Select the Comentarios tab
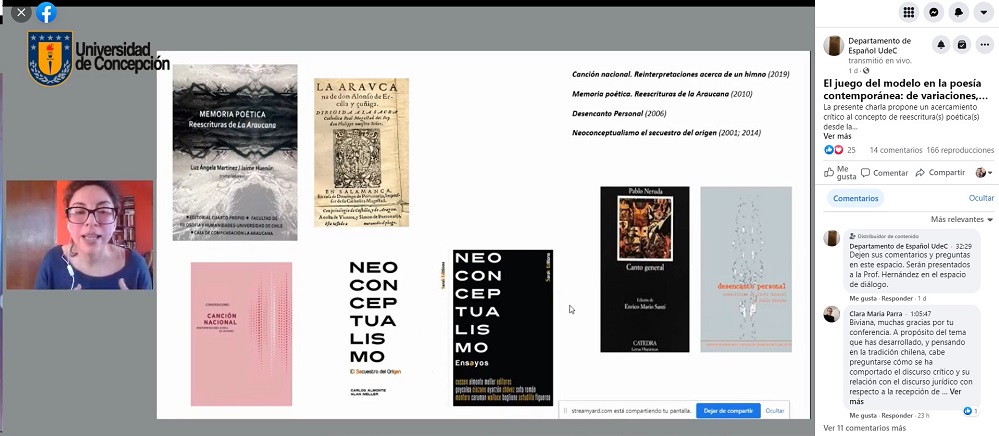This screenshot has height=436, width=999. (855, 199)
